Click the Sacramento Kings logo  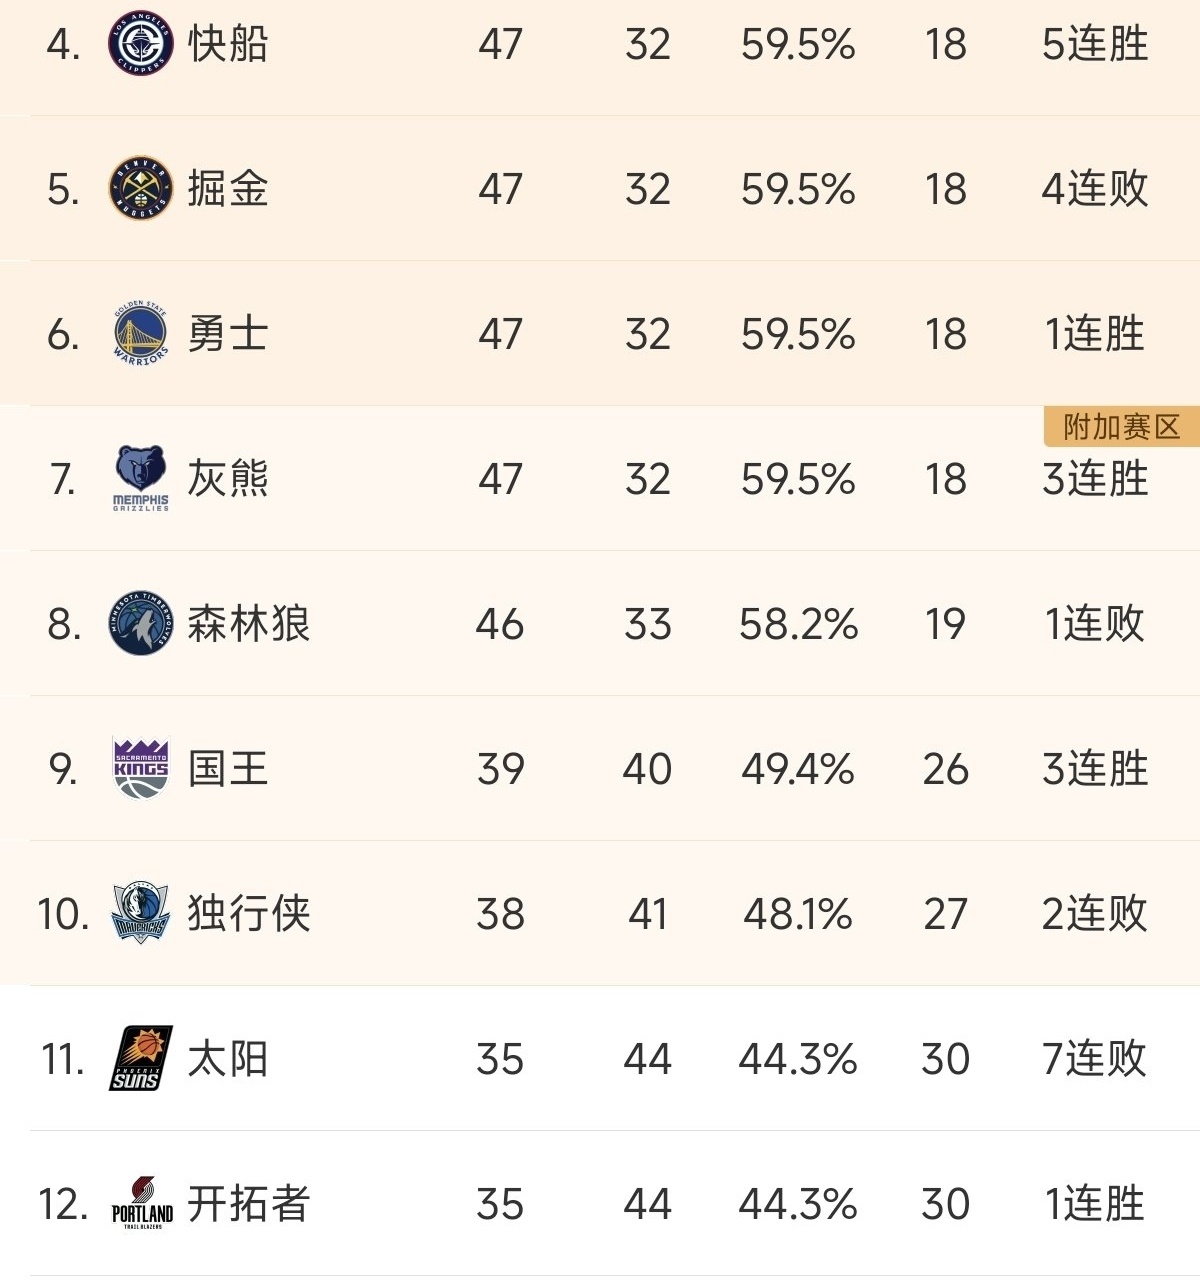[140, 768]
